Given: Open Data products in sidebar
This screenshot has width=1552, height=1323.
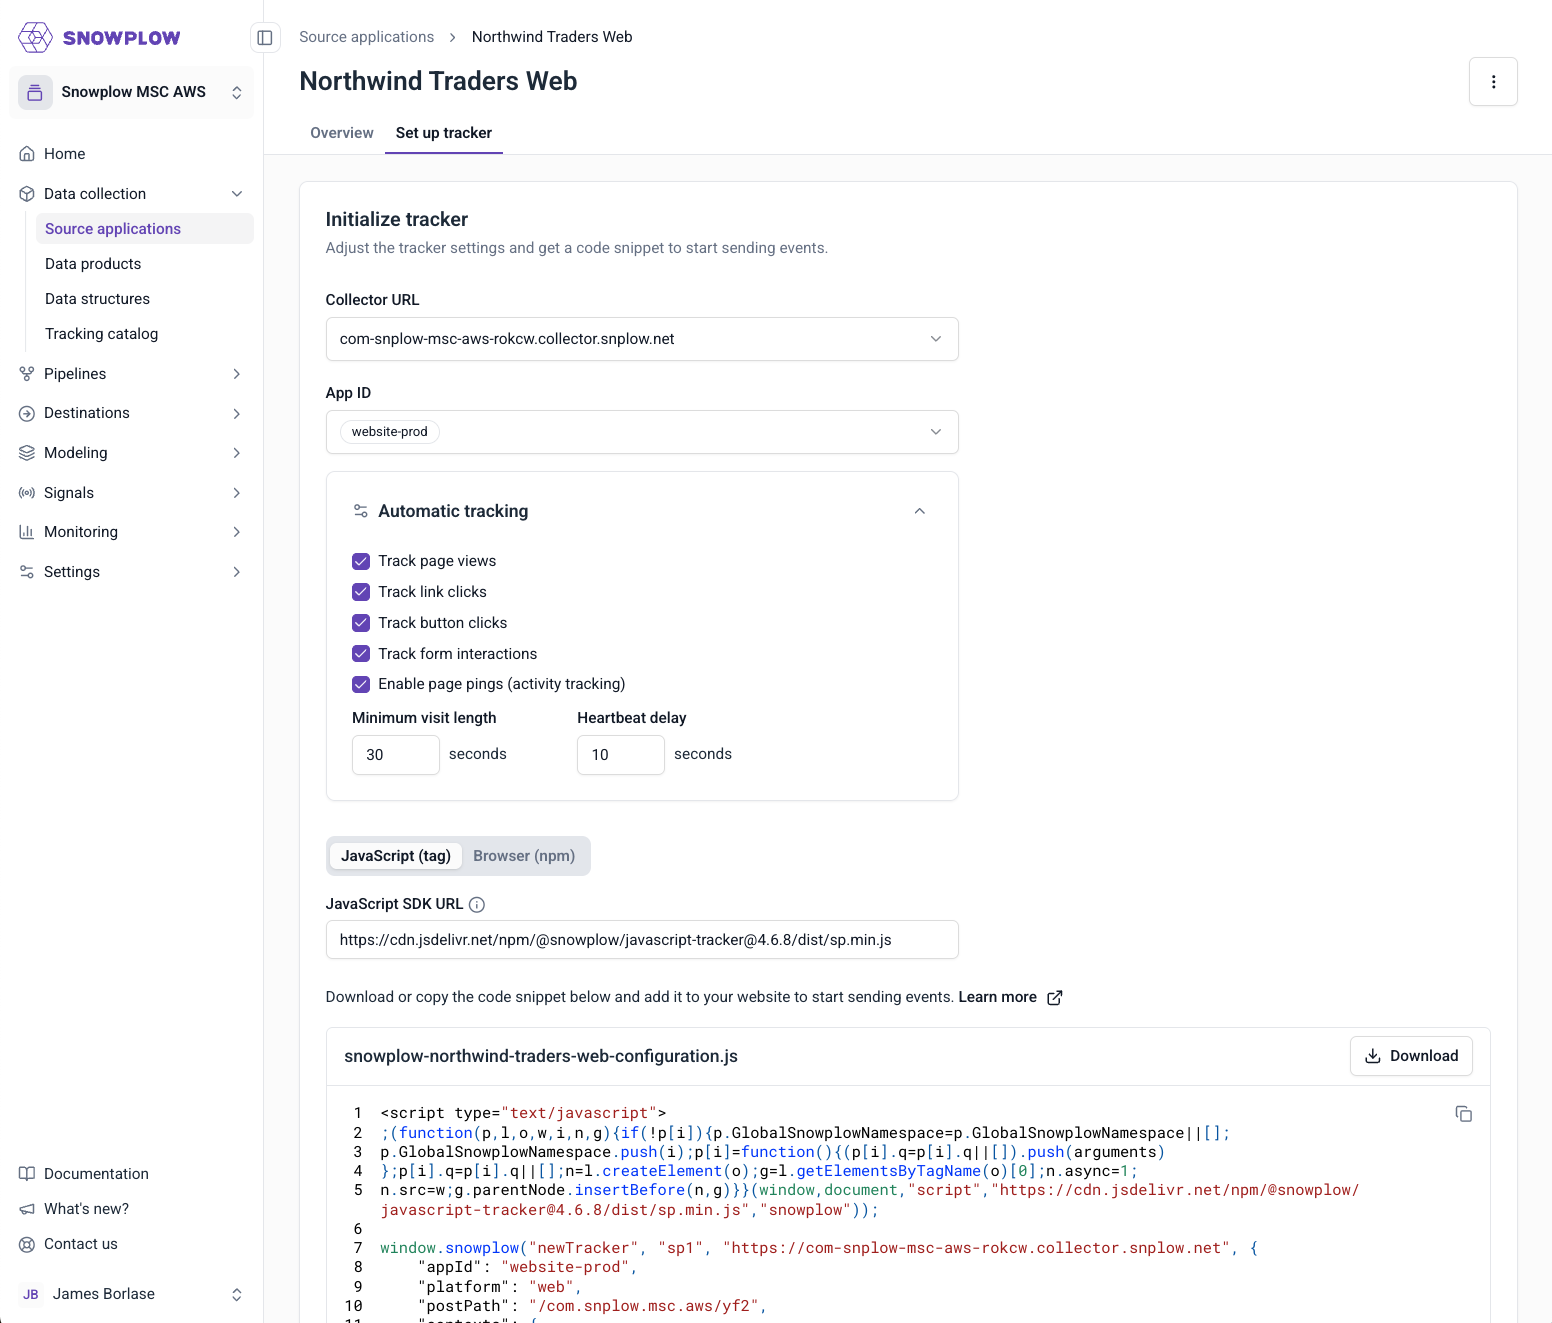Looking at the screenshot, I should (x=93, y=264).
